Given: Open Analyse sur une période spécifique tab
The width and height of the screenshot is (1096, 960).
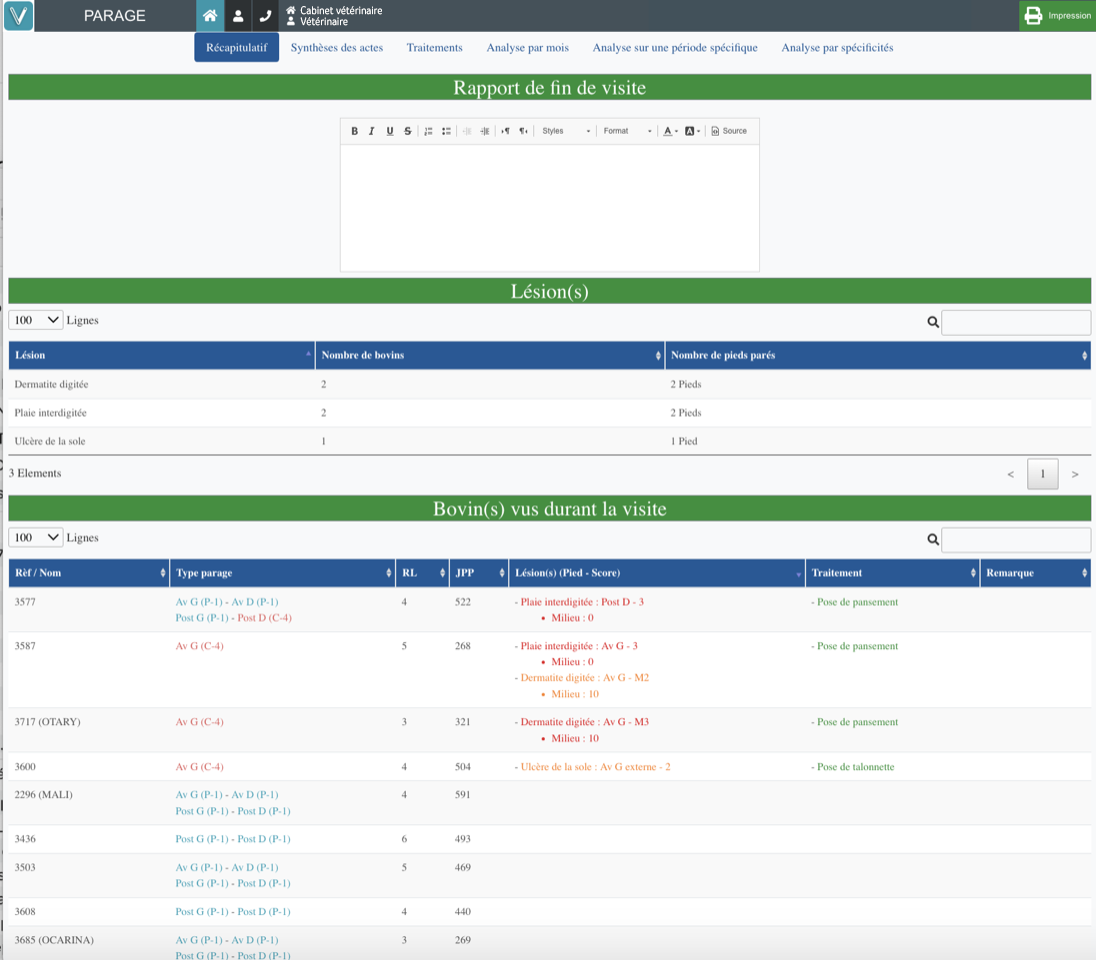Looking at the screenshot, I should pos(675,48).
